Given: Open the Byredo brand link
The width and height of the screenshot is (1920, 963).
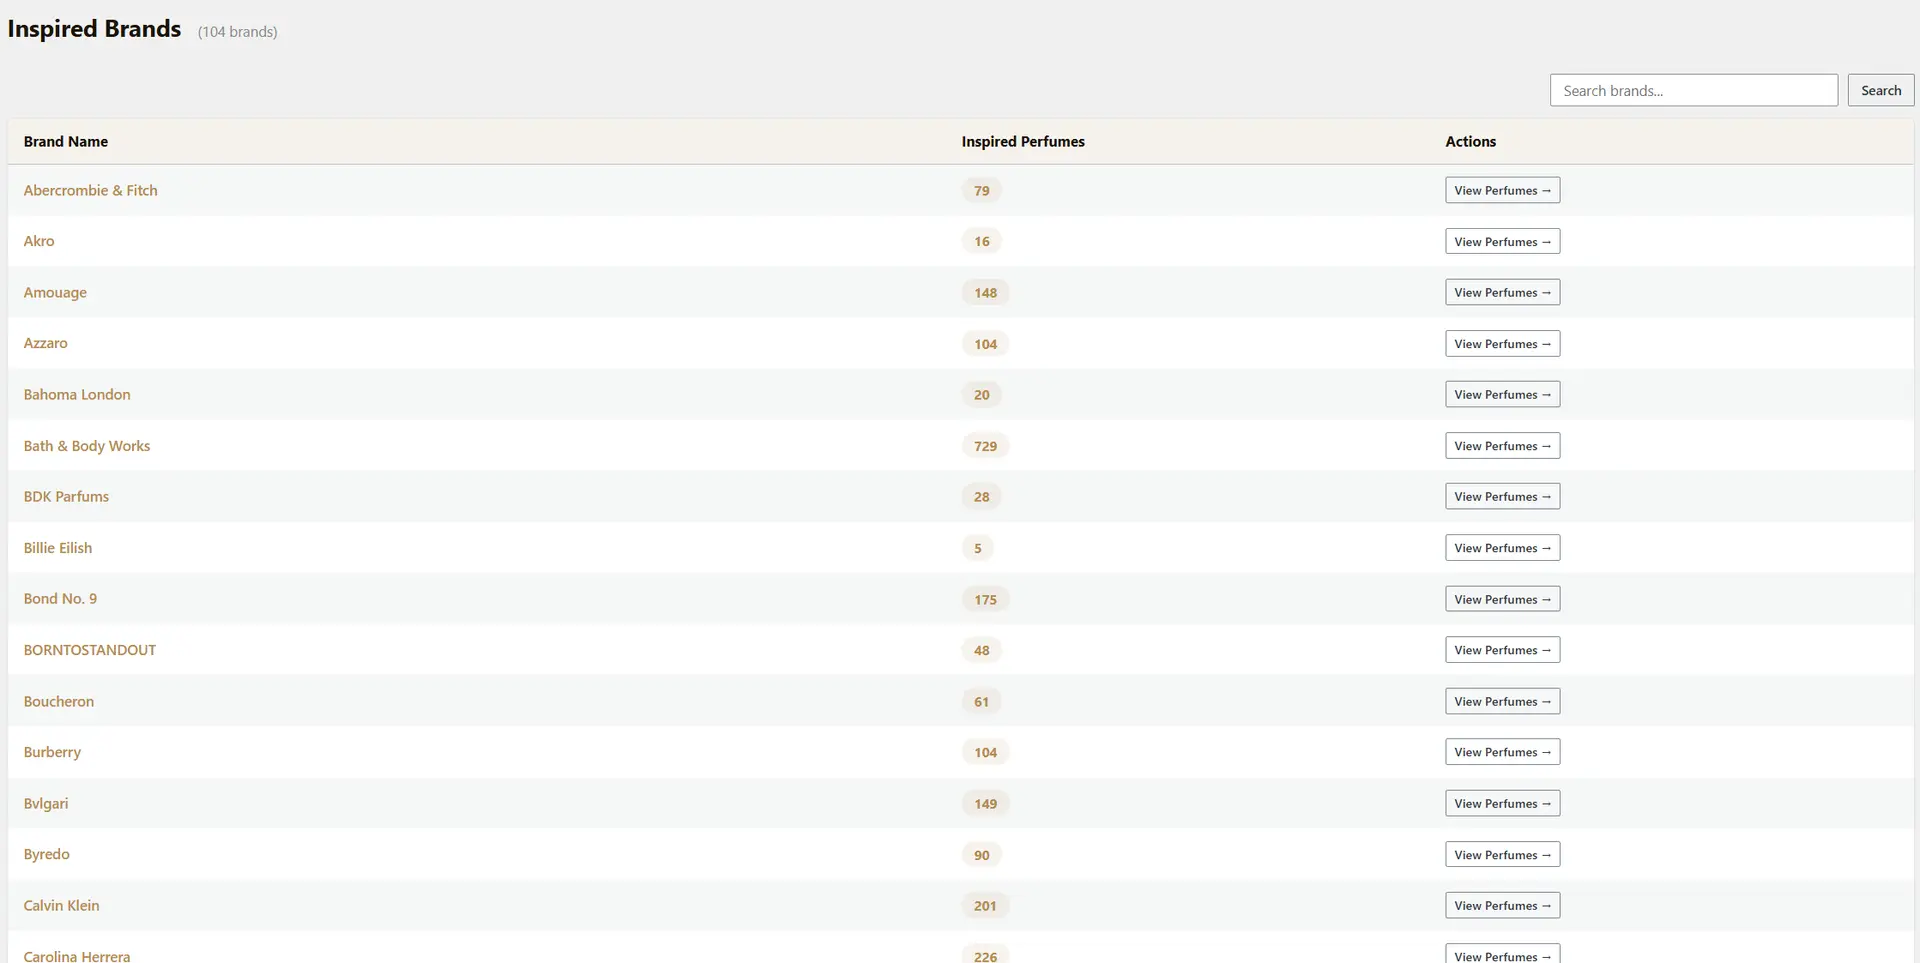Looking at the screenshot, I should click(x=46, y=855).
